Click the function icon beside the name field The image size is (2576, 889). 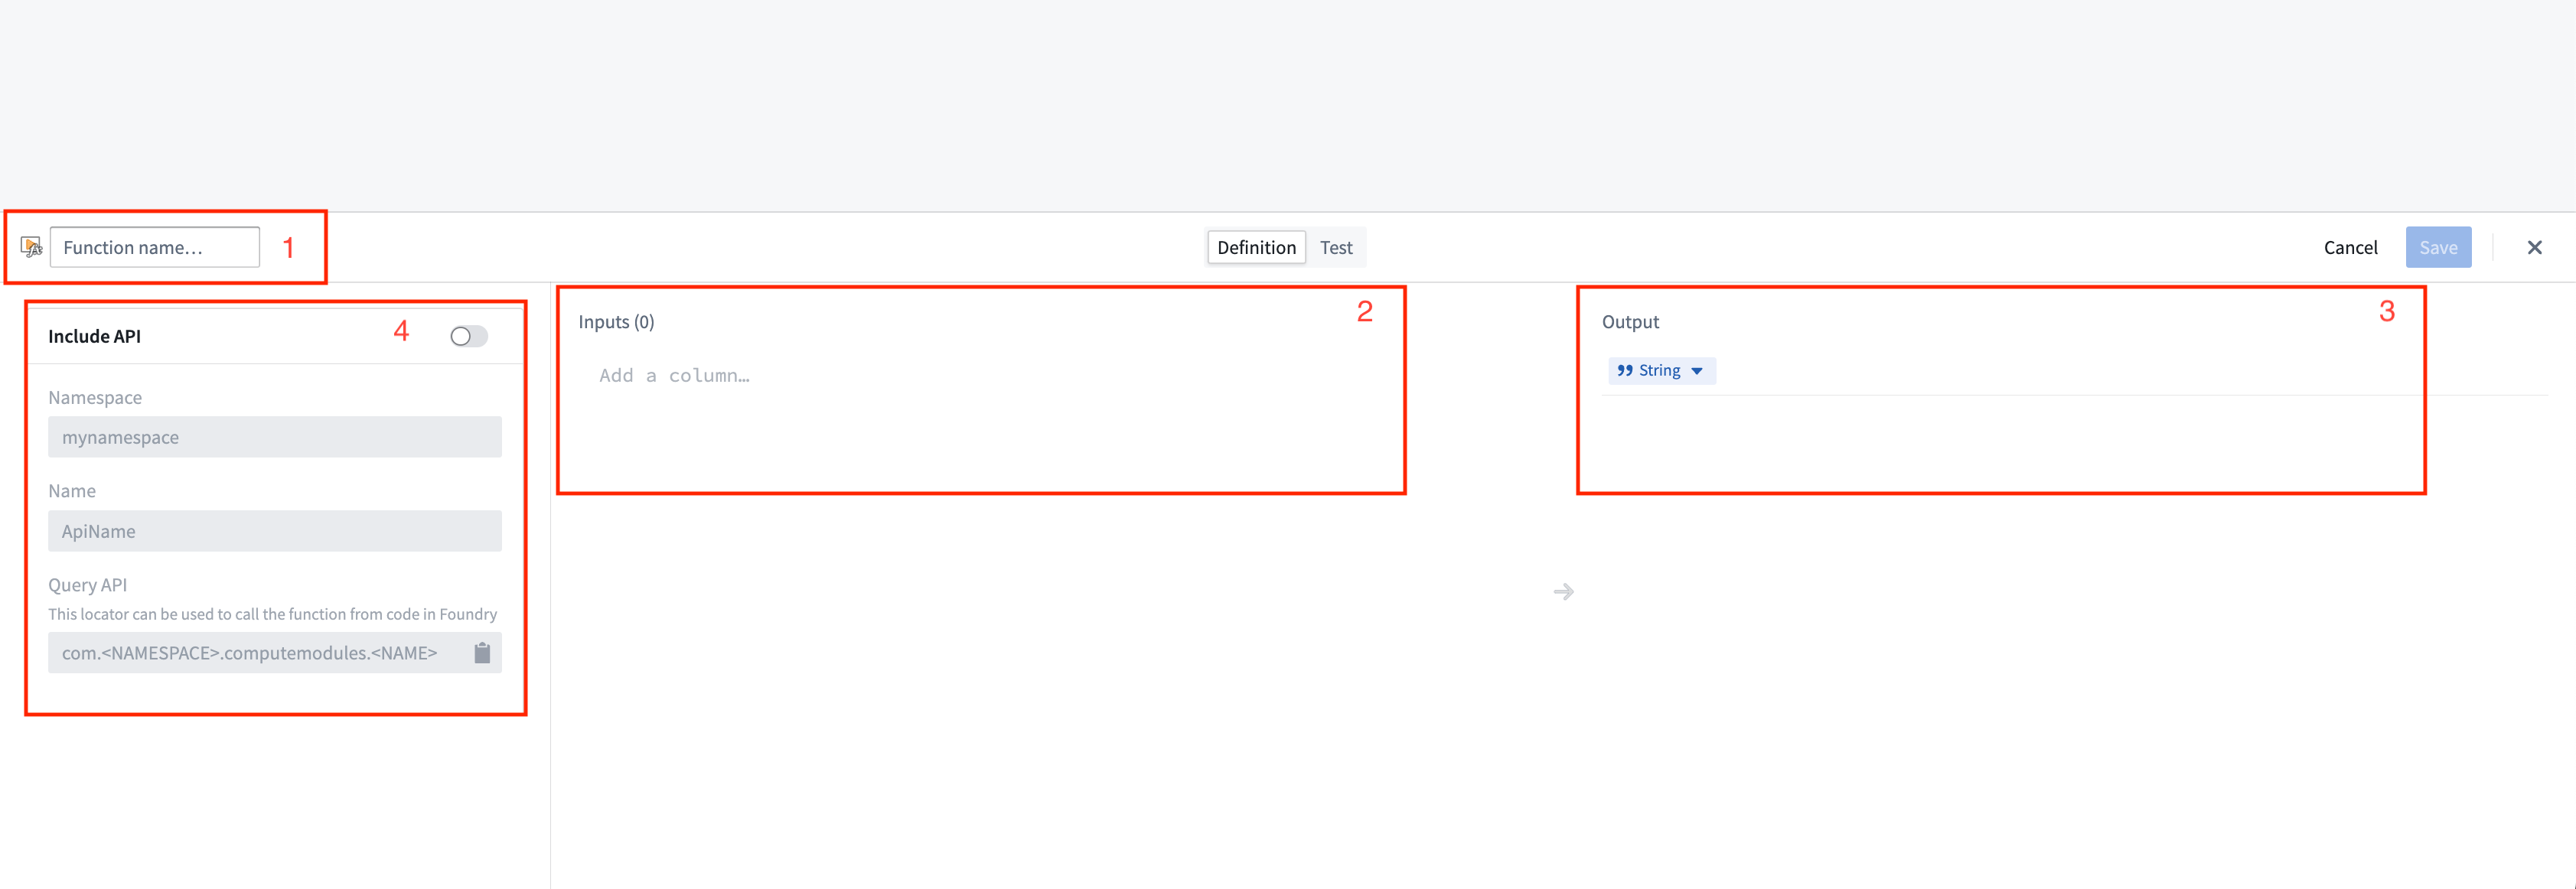[32, 247]
